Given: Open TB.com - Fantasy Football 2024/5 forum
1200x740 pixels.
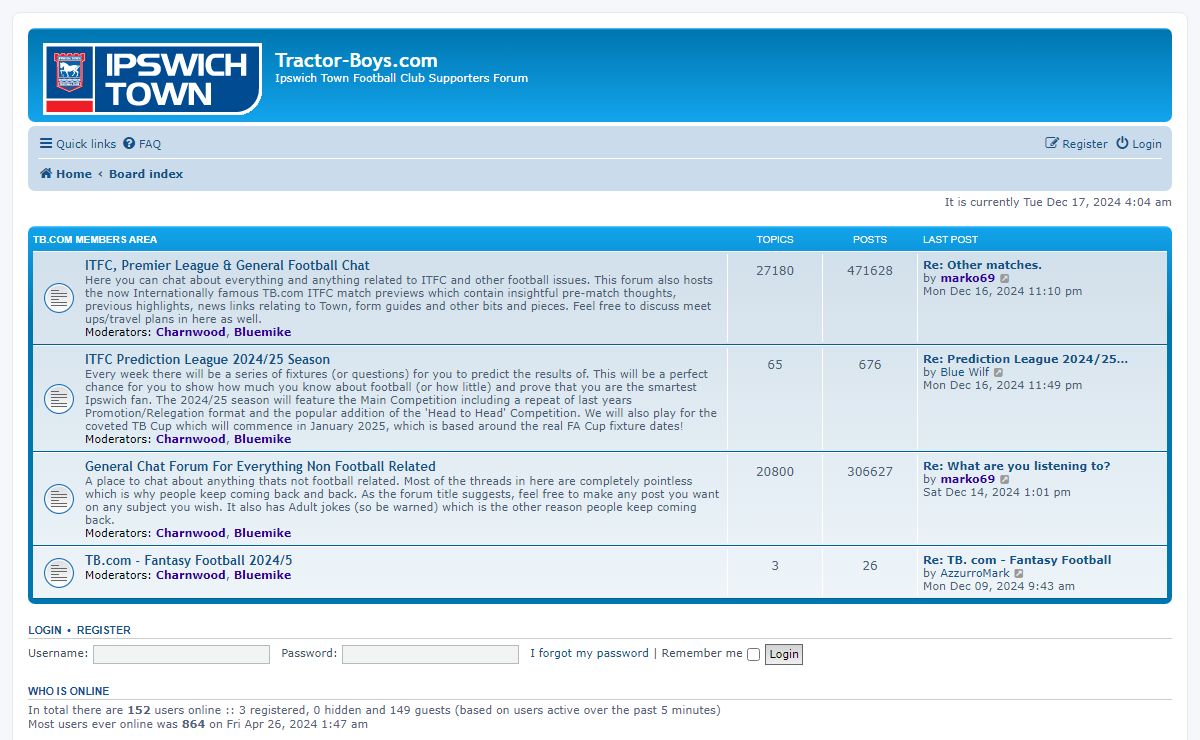Looking at the screenshot, I should tap(189, 560).
